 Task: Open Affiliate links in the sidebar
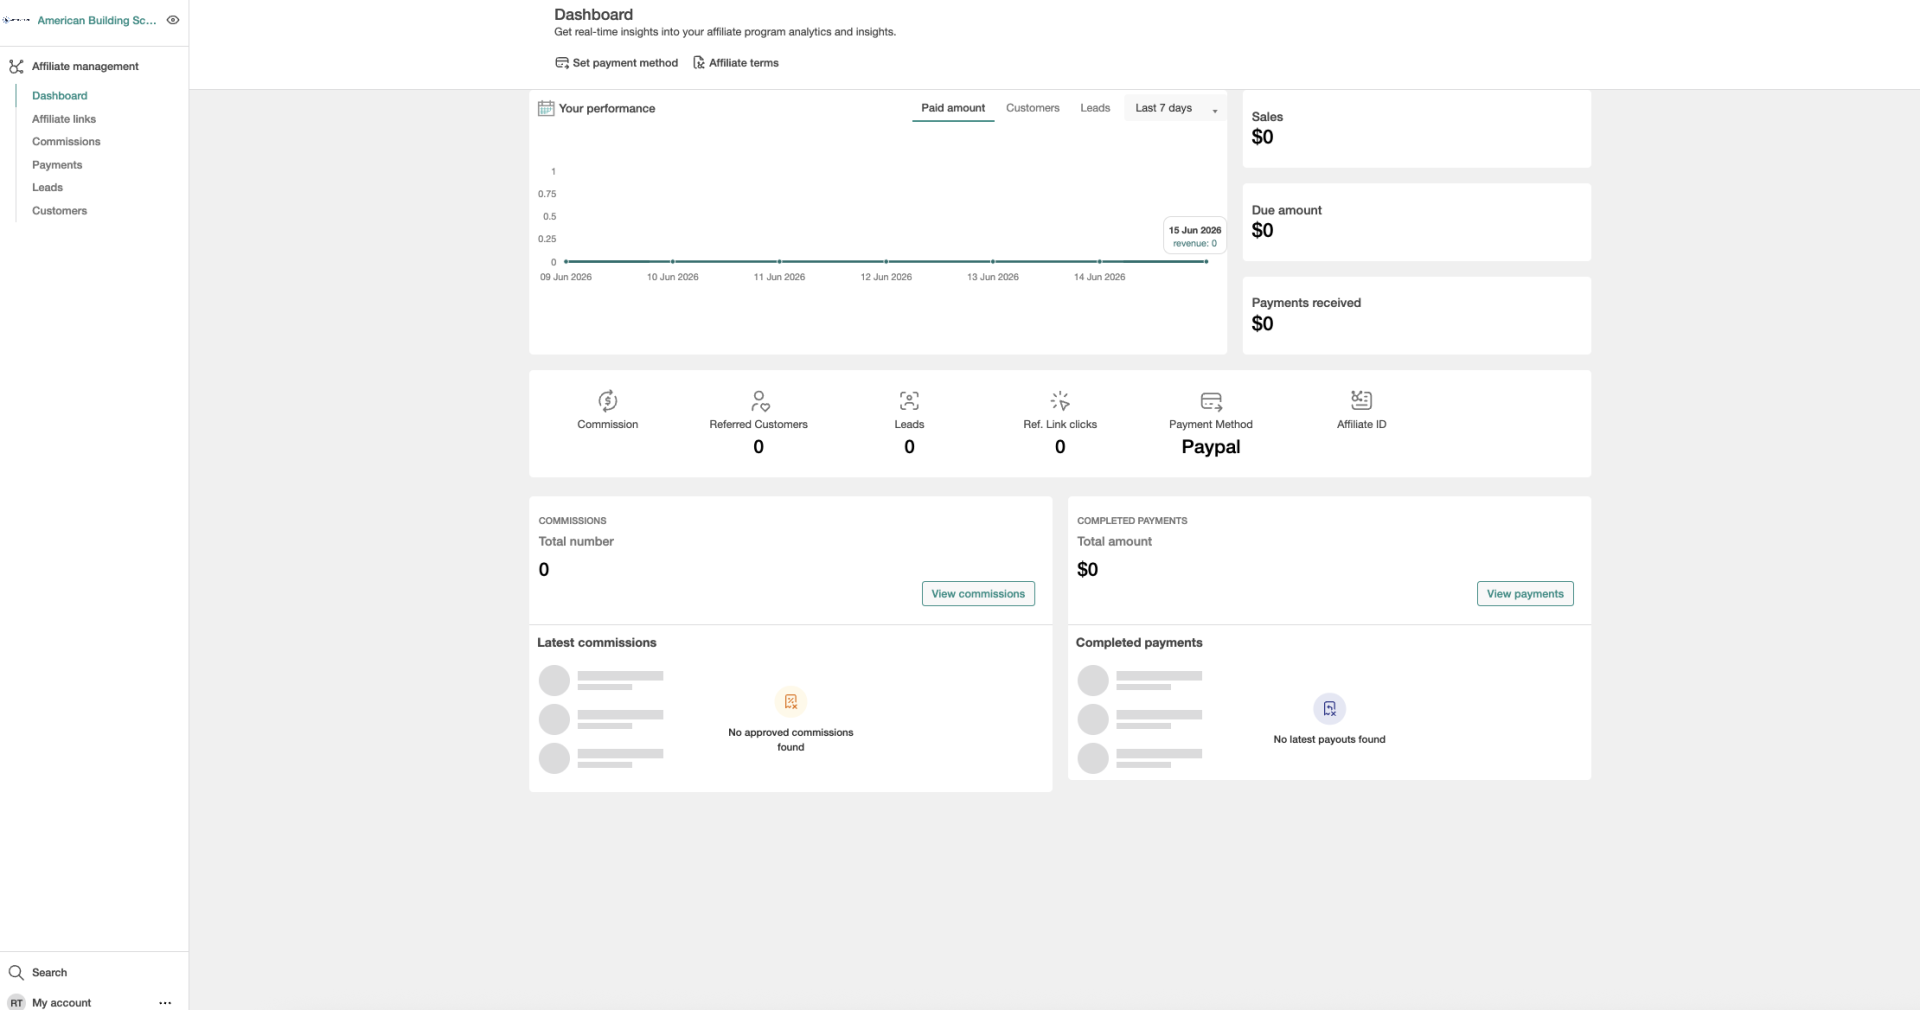pyautogui.click(x=64, y=119)
